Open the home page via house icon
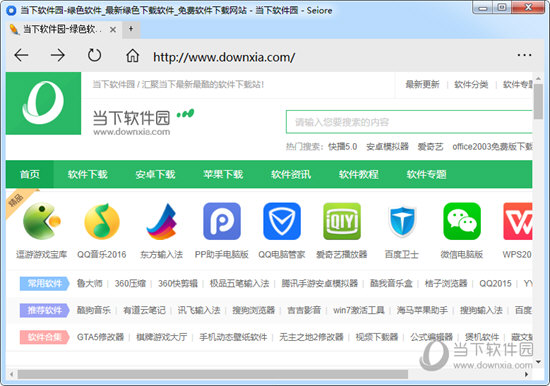The width and height of the screenshot is (550, 386). 133,55
